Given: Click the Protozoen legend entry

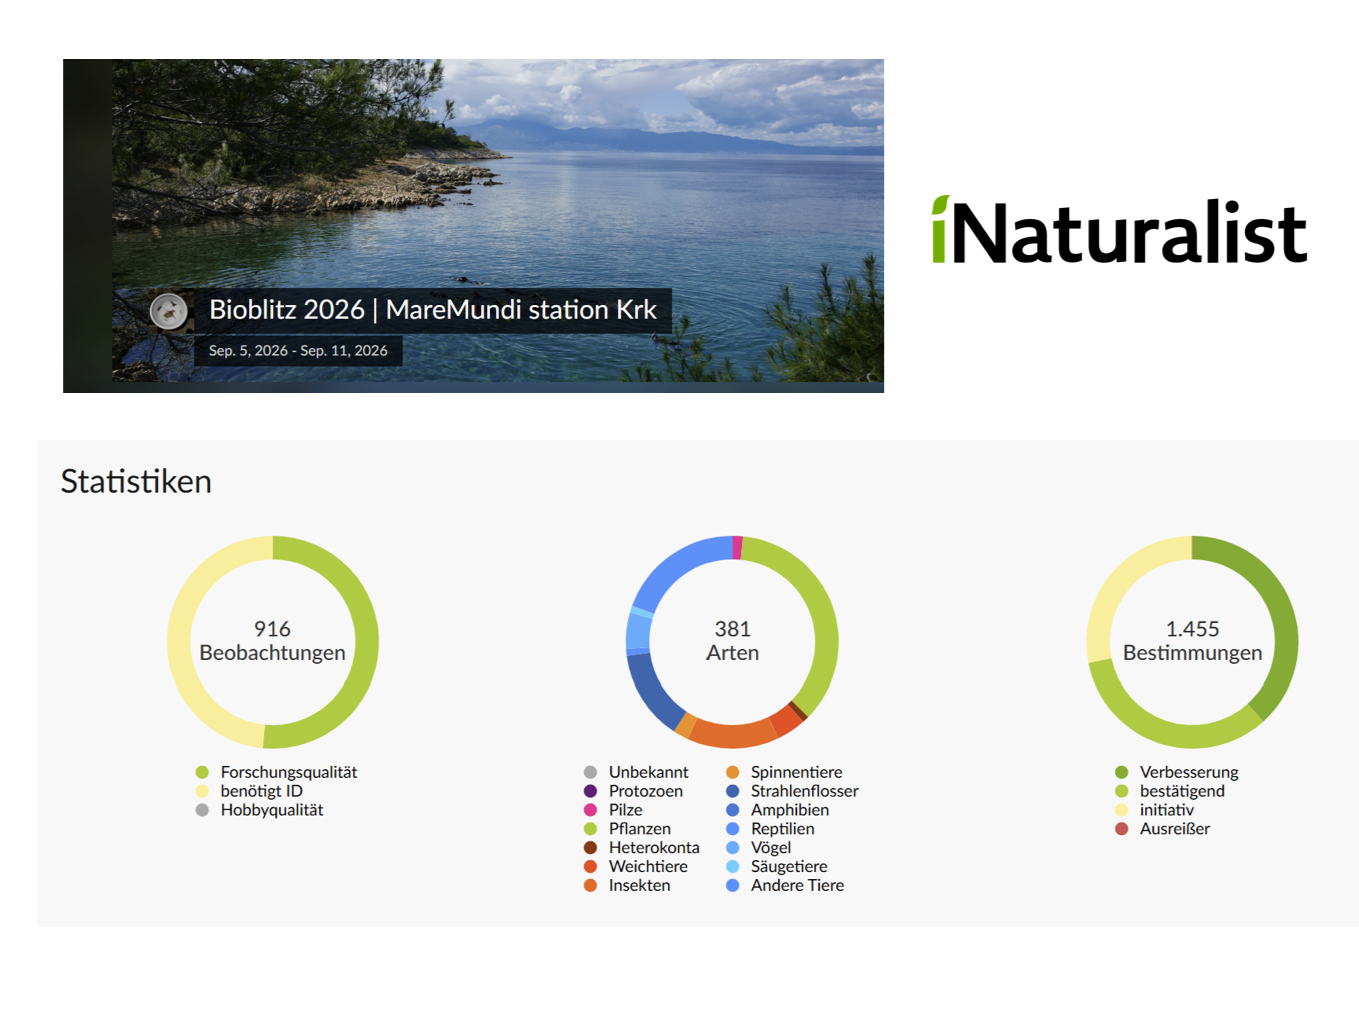Looking at the screenshot, I should pyautogui.click(x=633, y=791).
